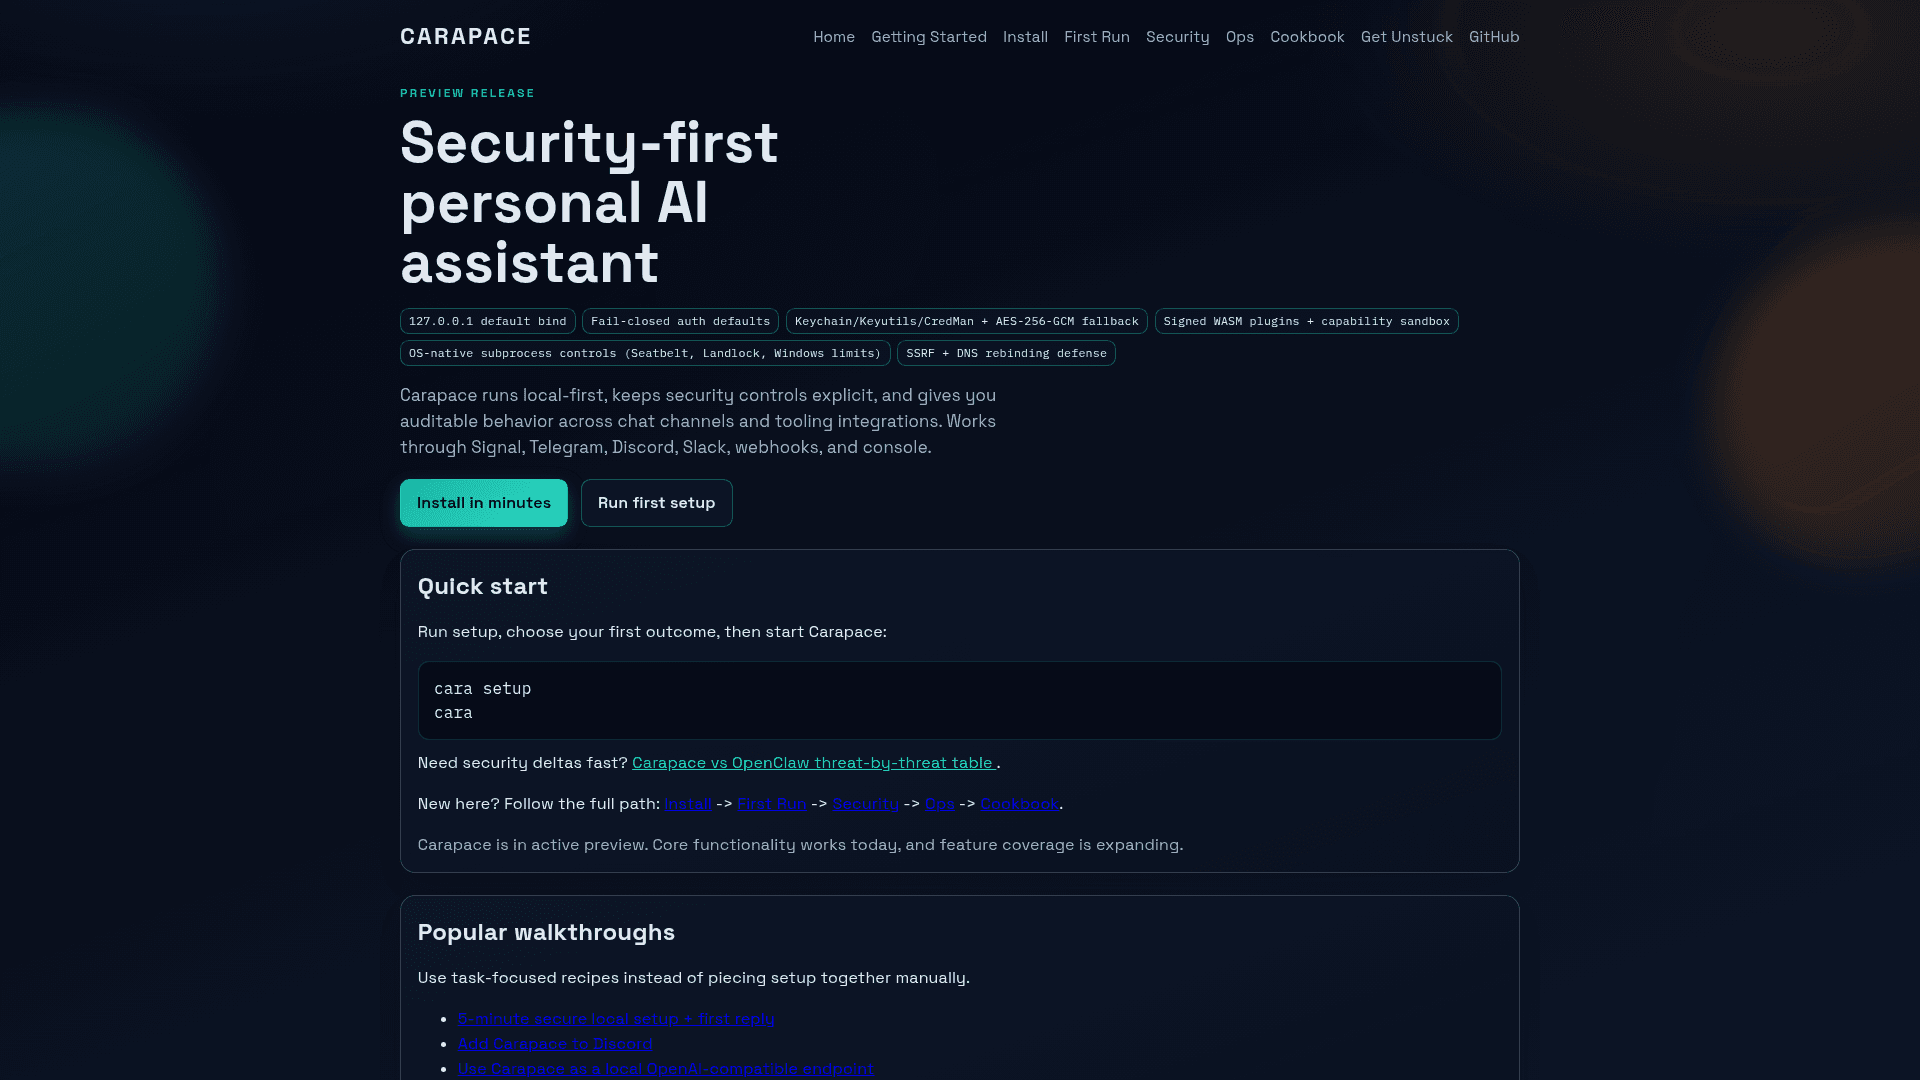
Task: Choose Ops in the header navigation
Action: point(1239,37)
